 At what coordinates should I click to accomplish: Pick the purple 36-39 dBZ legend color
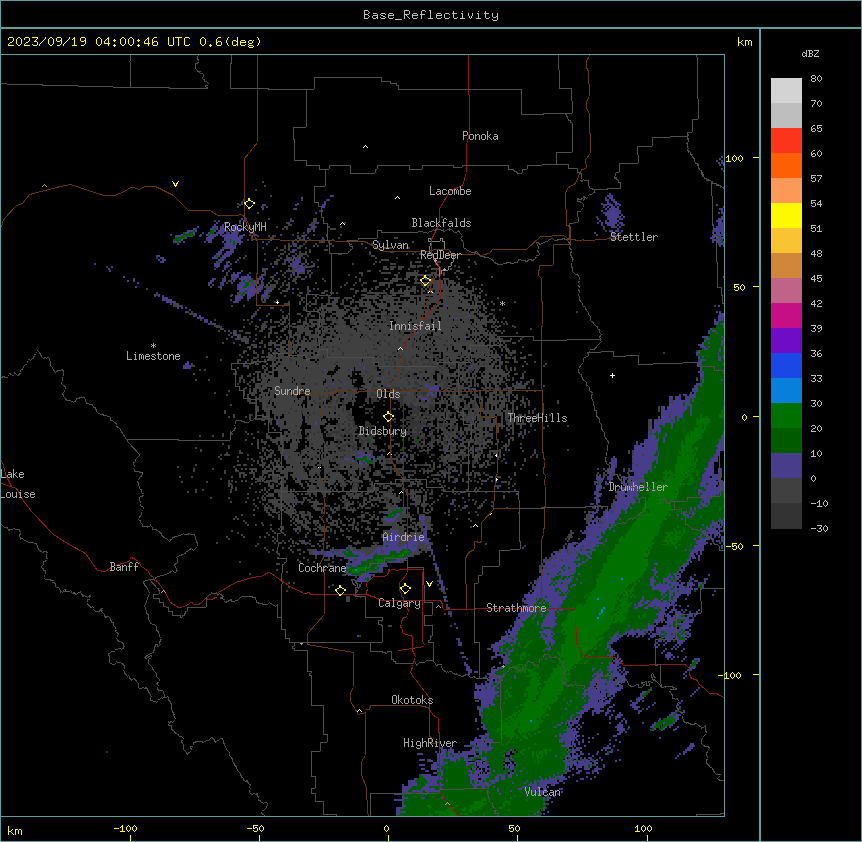pyautogui.click(x=786, y=341)
